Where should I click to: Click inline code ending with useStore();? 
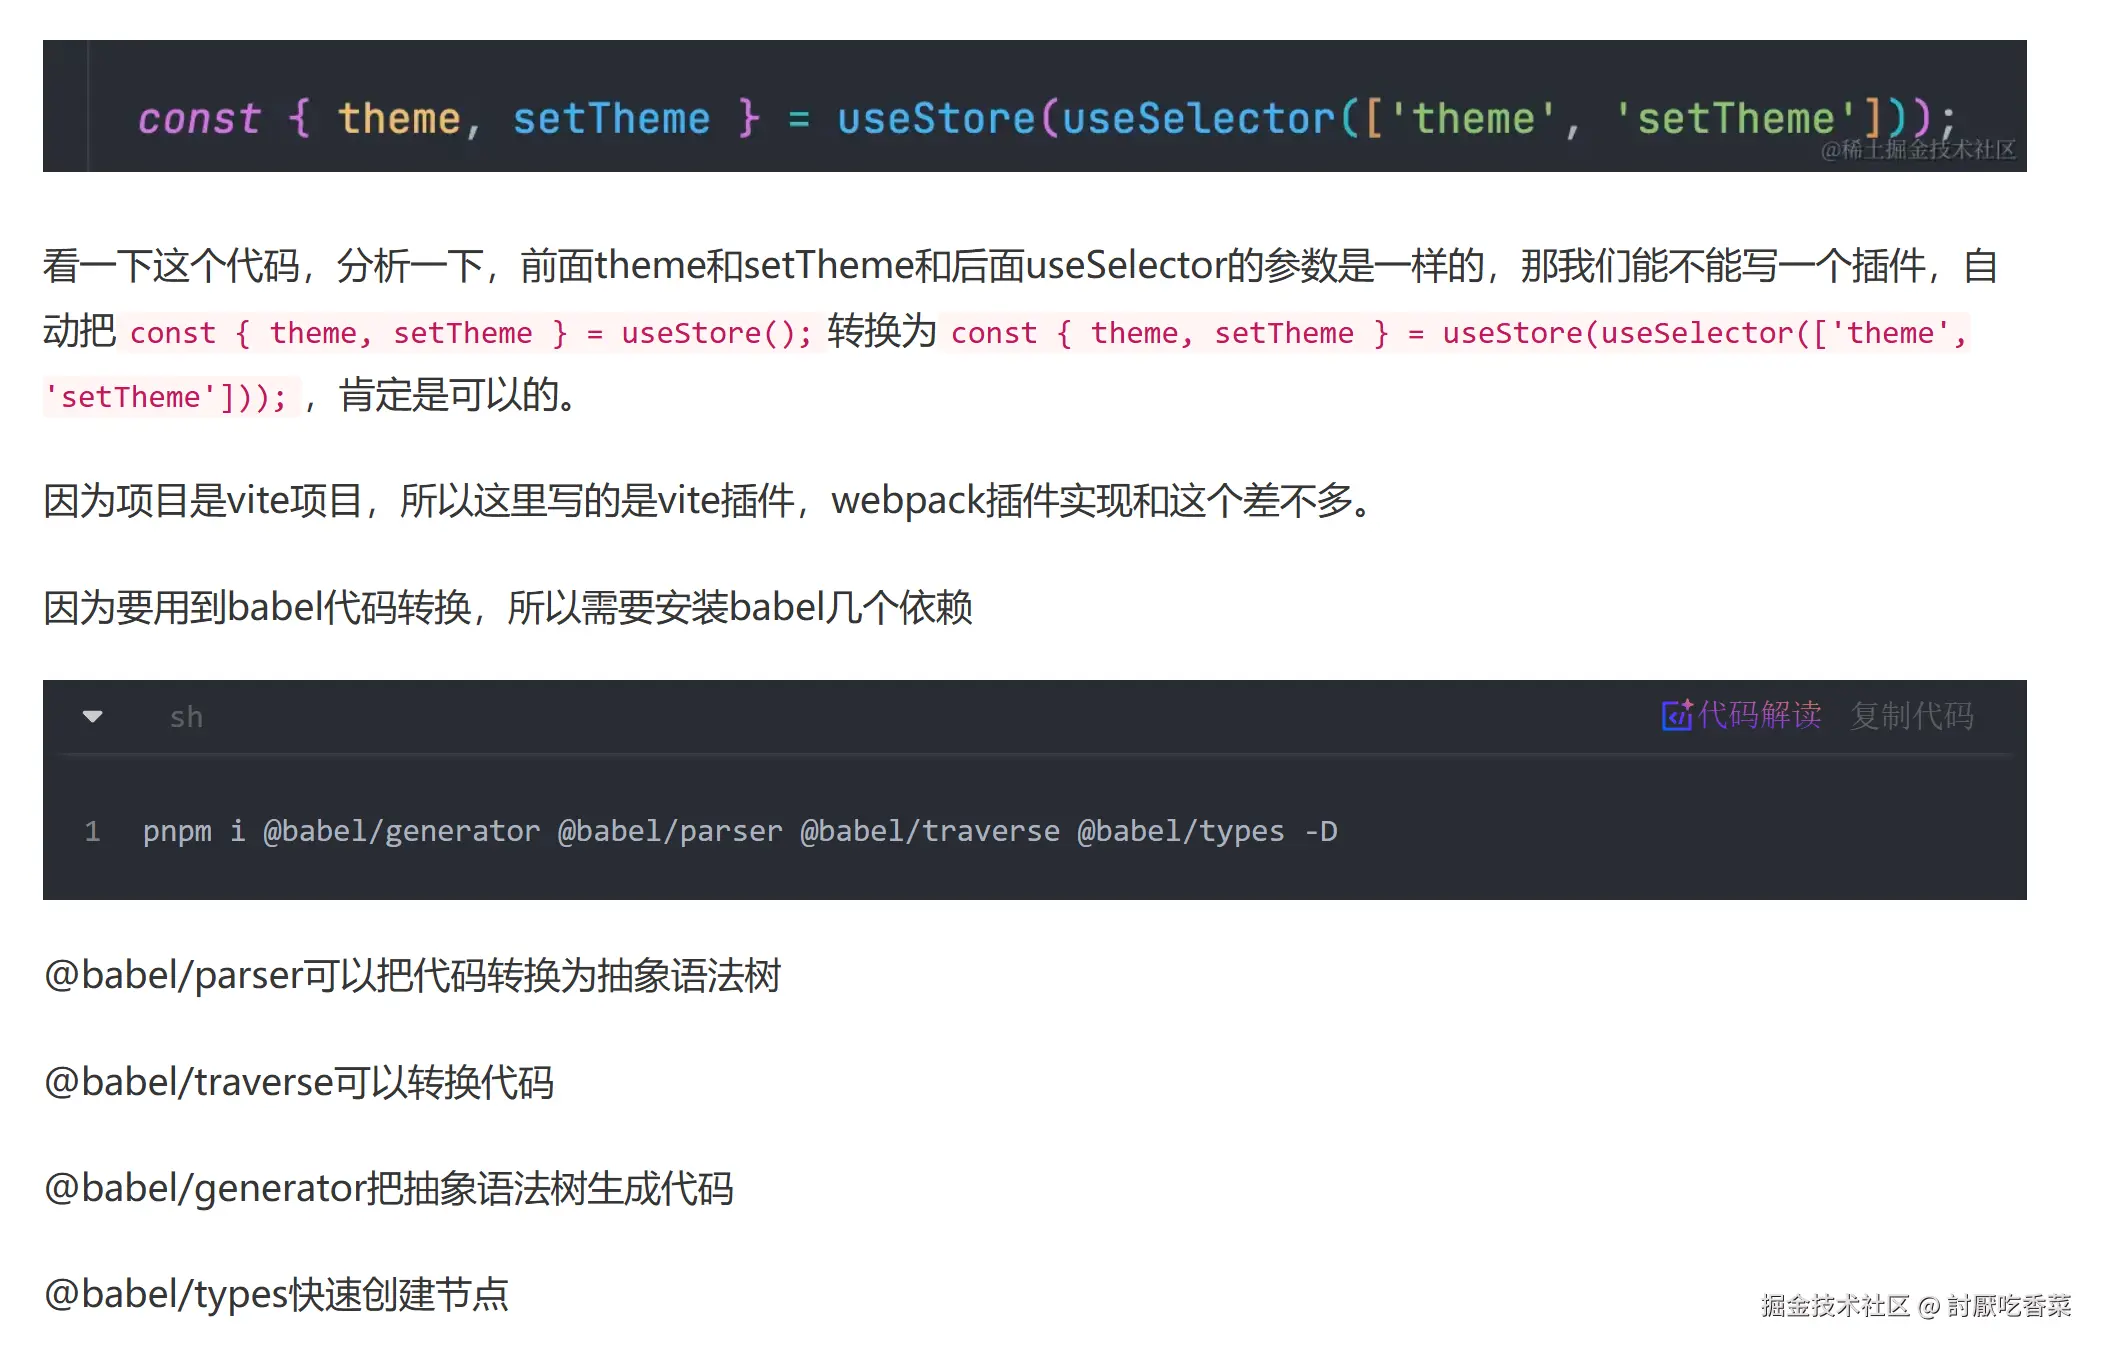pyautogui.click(x=470, y=333)
